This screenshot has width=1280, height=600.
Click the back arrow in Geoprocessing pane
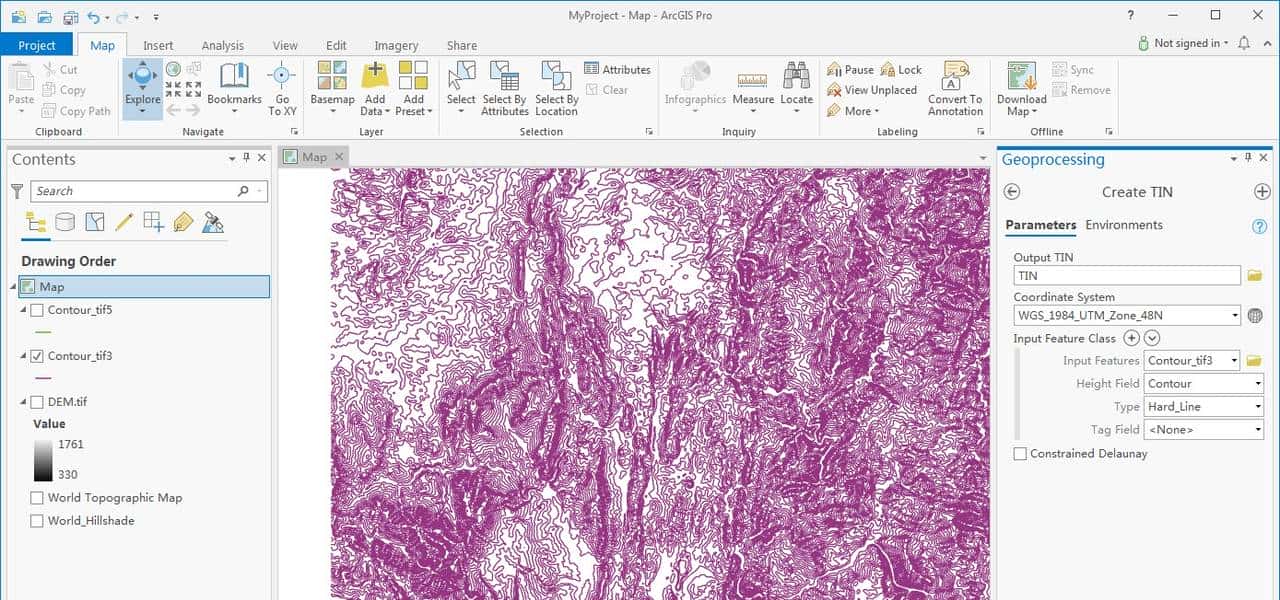tap(1011, 191)
